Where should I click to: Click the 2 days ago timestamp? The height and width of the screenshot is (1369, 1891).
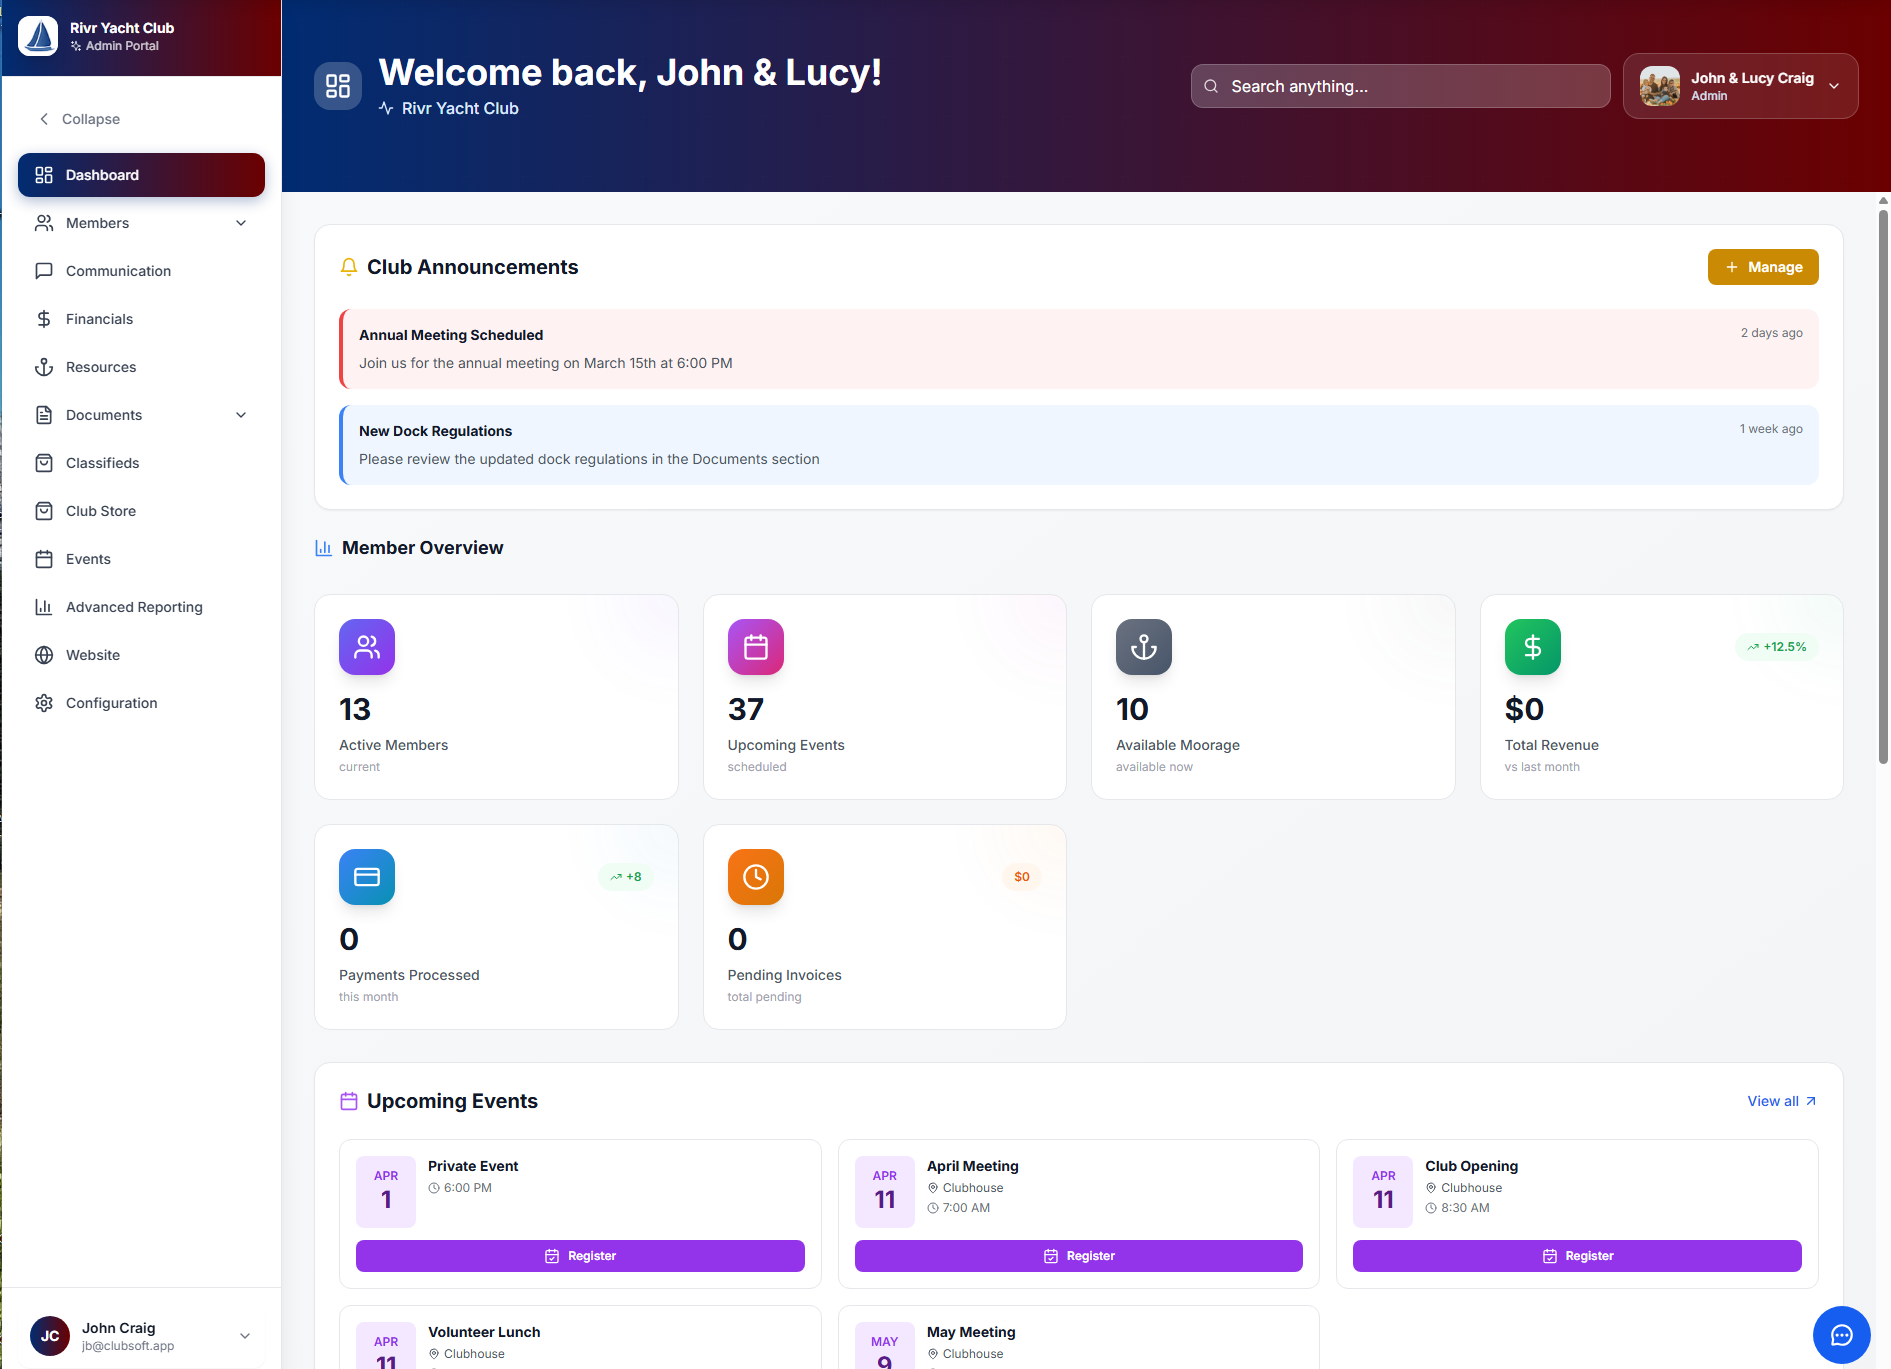1772,333
